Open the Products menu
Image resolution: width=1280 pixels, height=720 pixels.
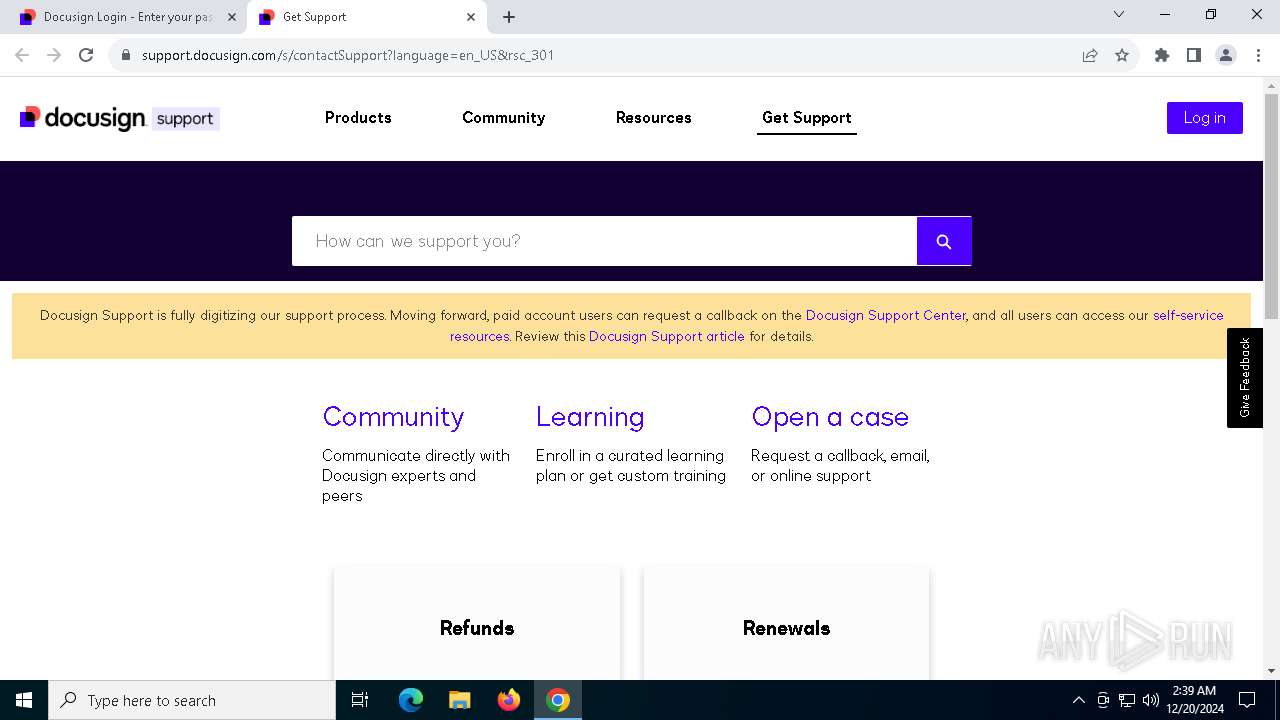(358, 118)
